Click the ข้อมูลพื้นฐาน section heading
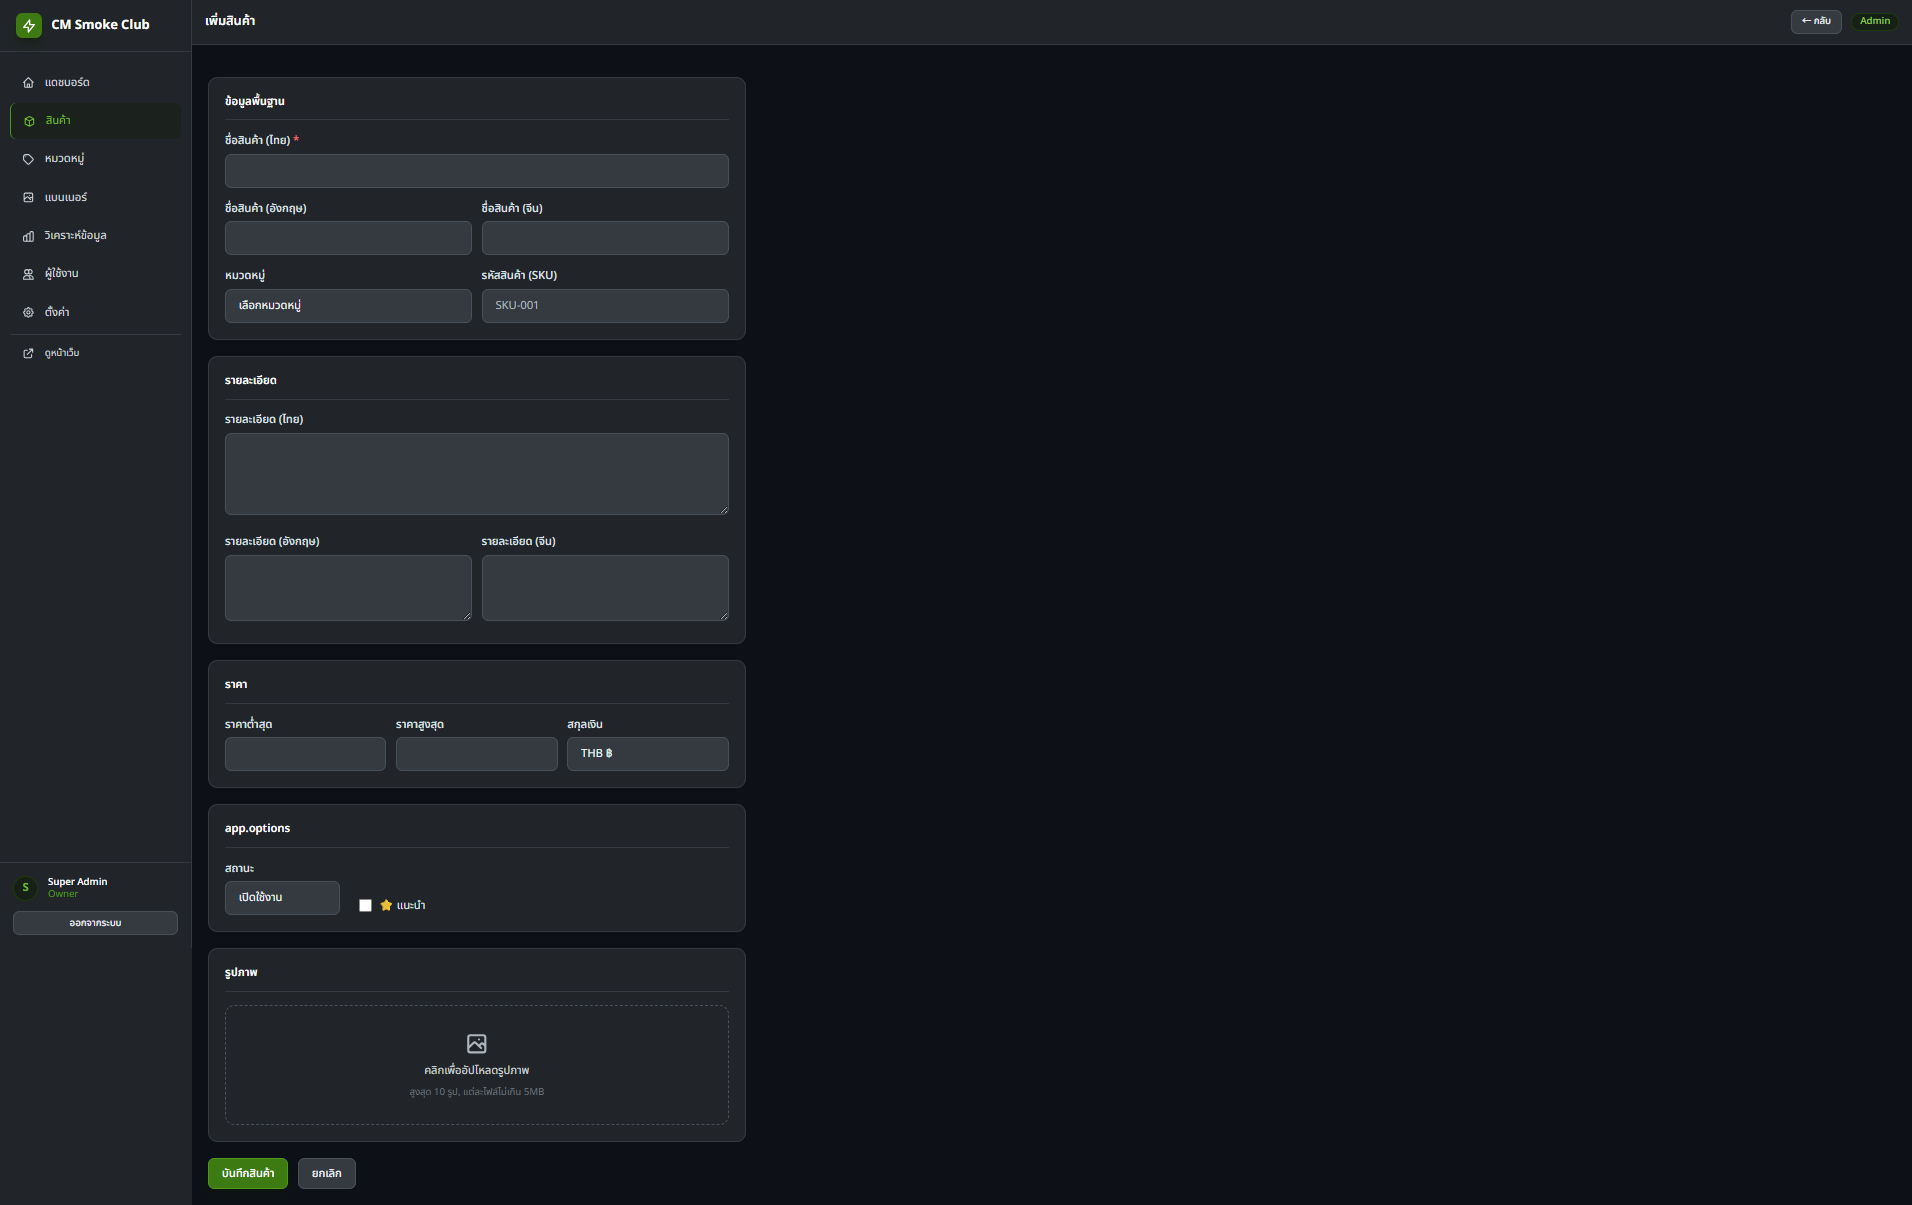Screen dimensions: 1912x1205 (255, 101)
